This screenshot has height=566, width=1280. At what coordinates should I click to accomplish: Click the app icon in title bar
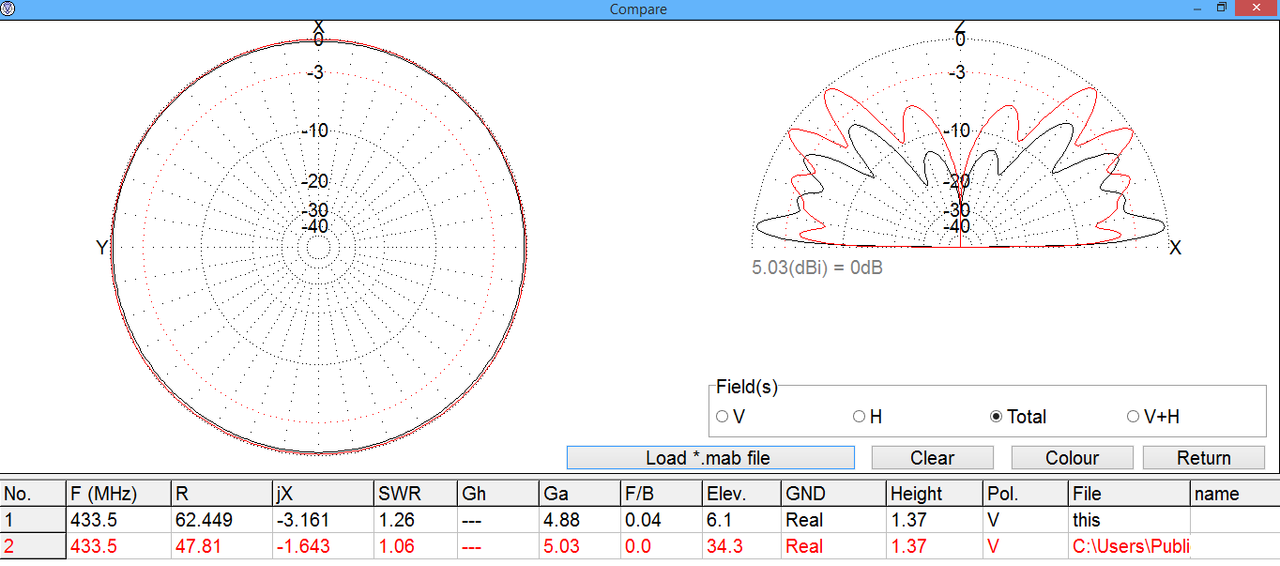(x=8, y=8)
